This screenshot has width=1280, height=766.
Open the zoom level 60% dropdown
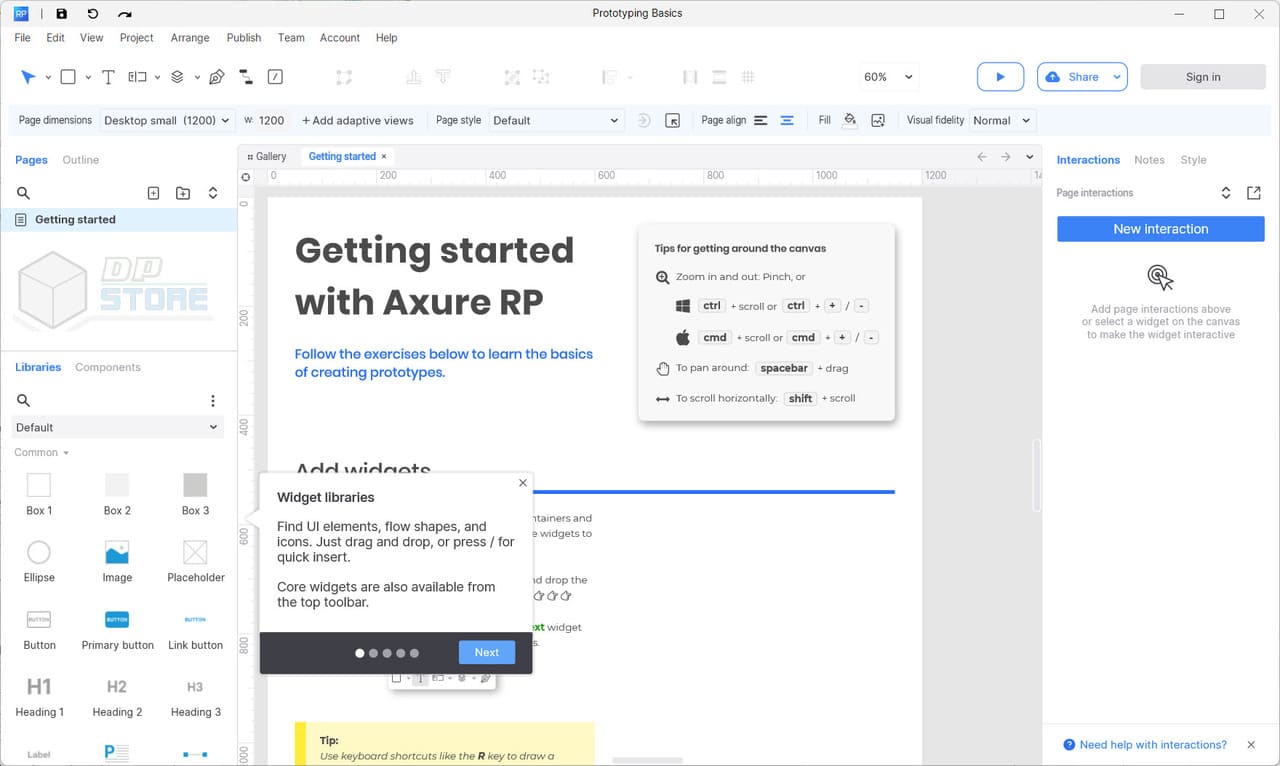pos(889,77)
